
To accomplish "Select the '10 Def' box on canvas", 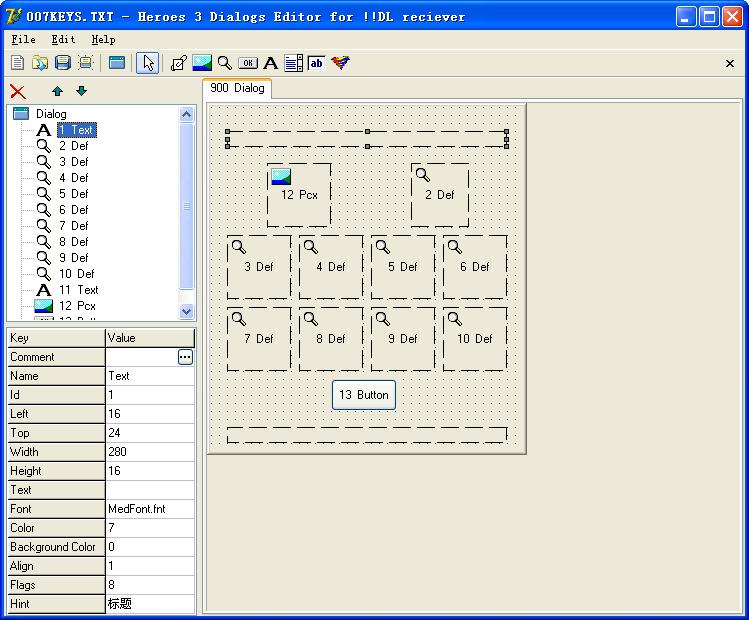I will [475, 339].
